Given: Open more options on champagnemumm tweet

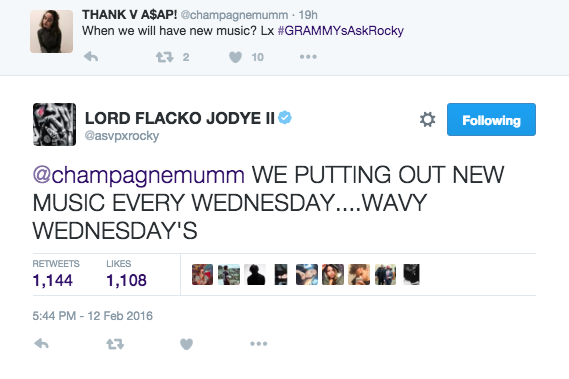Looking at the screenshot, I should click(x=308, y=57).
